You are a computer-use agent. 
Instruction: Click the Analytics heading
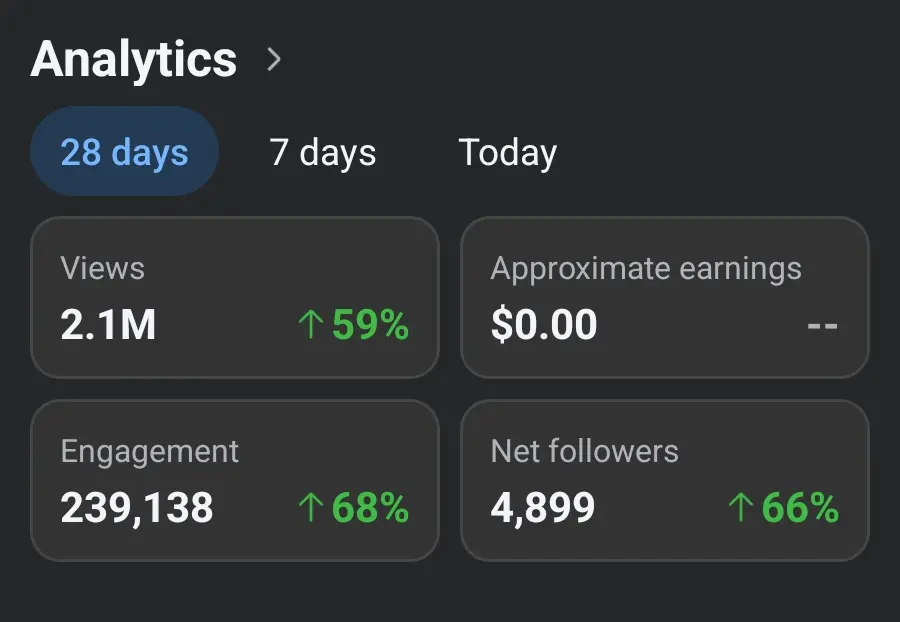133,59
